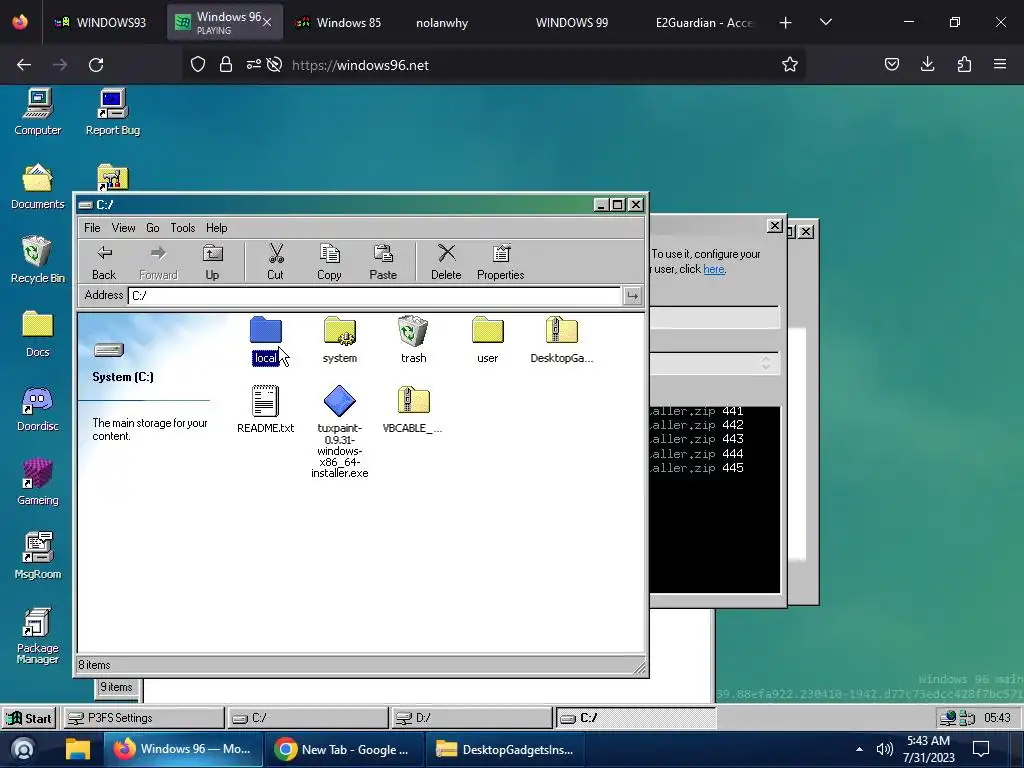Open the Go menu
The height and width of the screenshot is (768, 1024).
click(x=153, y=228)
